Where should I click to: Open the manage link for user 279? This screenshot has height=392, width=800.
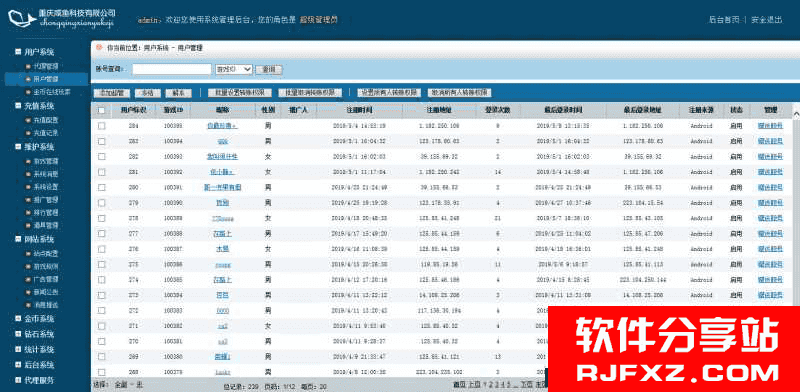(x=770, y=203)
